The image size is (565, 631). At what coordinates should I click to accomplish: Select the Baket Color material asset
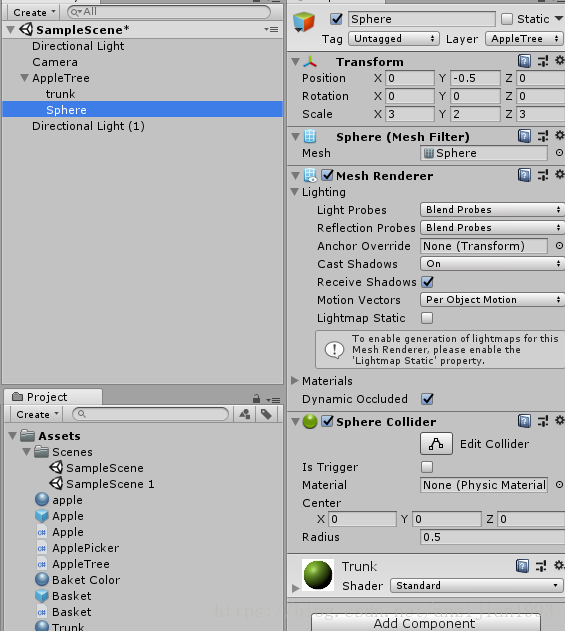click(78, 580)
